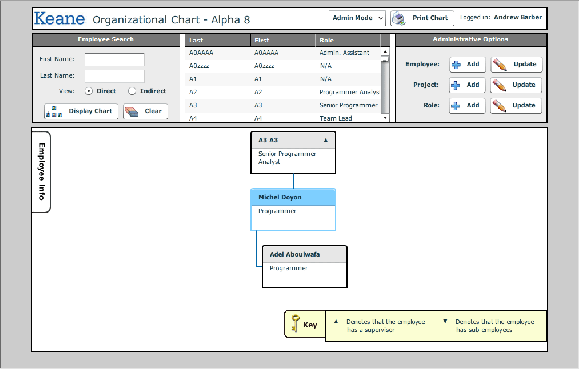The image size is (580, 369).
Task: Select the A0AAAA Admin. Assistant row
Action: pos(283,53)
